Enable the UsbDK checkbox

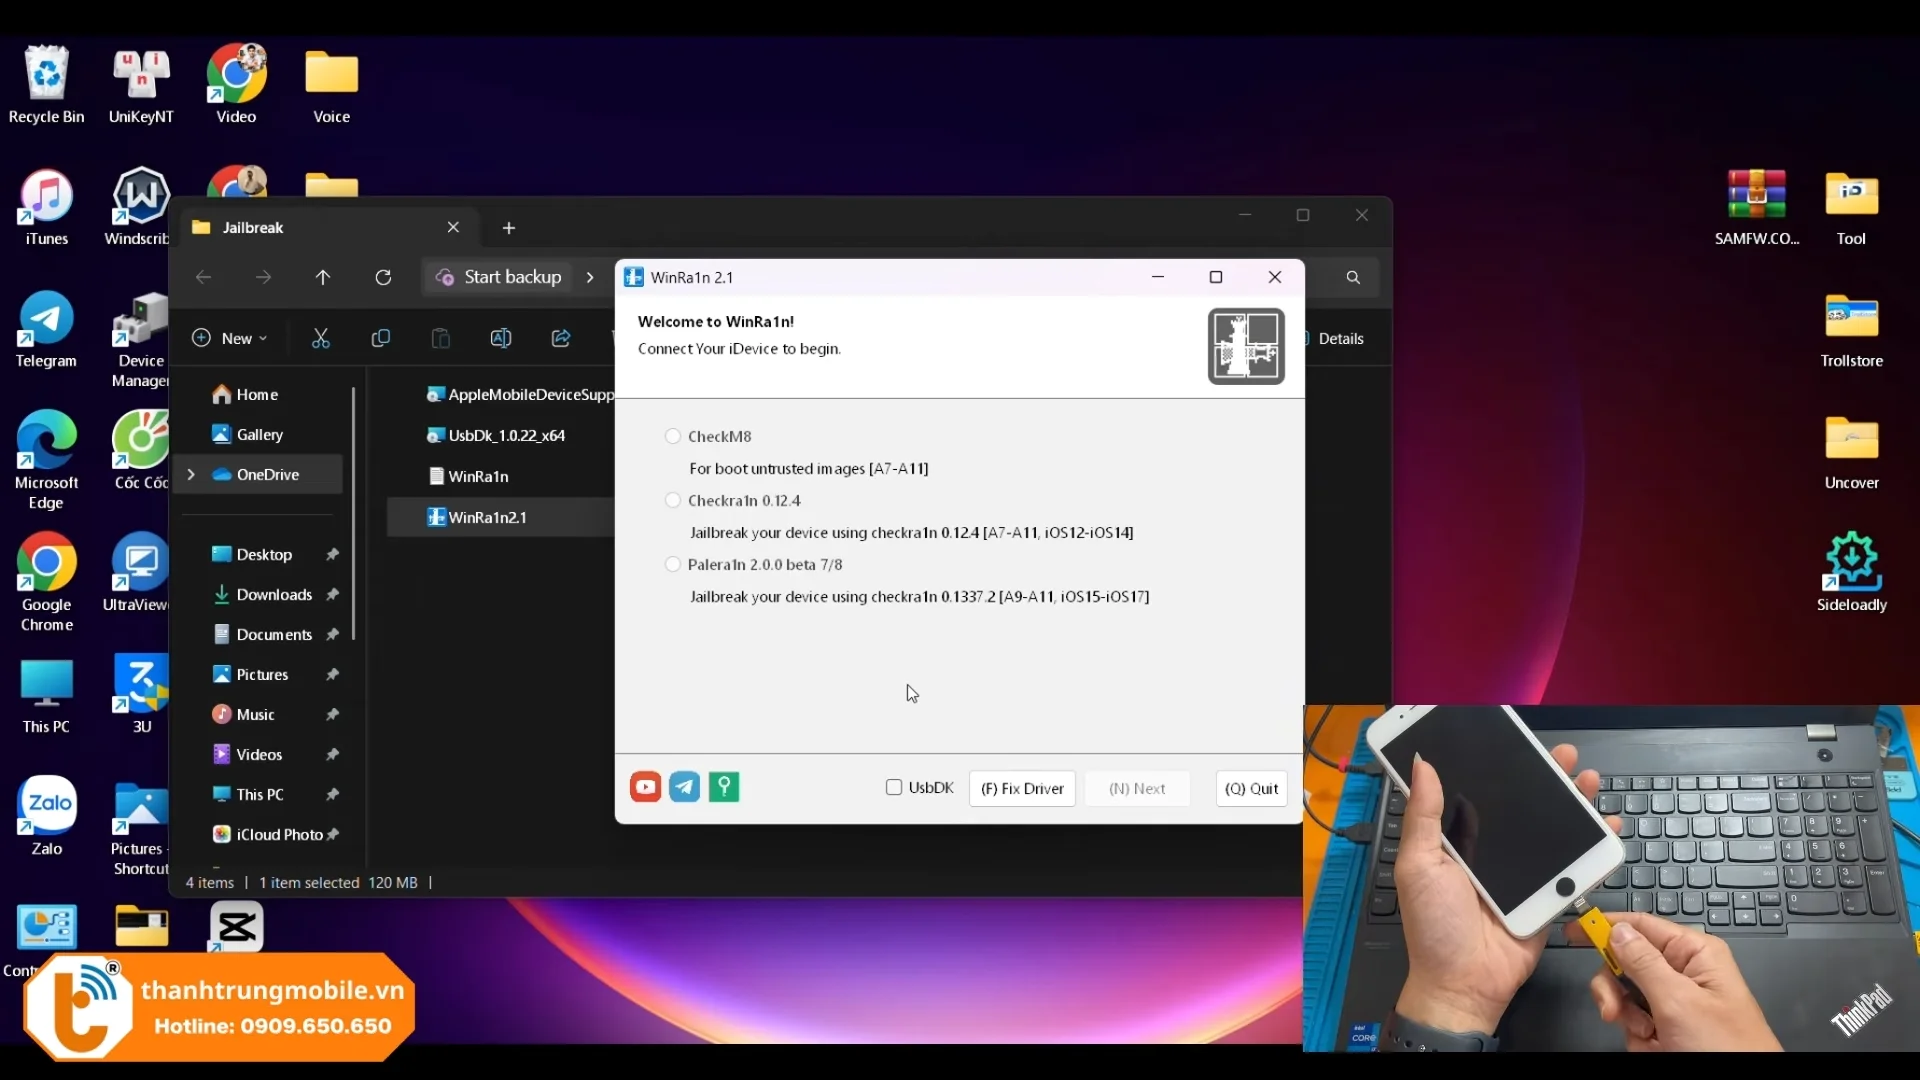(x=894, y=788)
